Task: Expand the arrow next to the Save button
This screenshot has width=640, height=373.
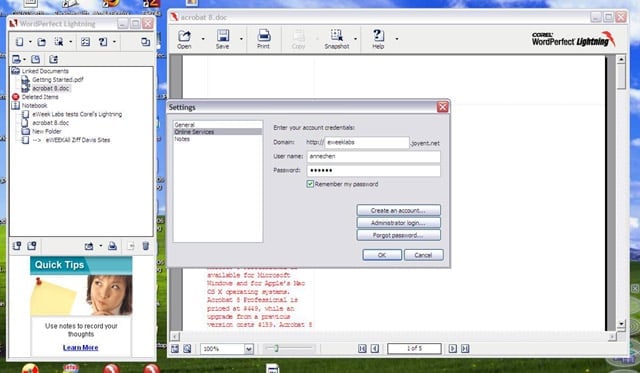Action: [x=241, y=39]
